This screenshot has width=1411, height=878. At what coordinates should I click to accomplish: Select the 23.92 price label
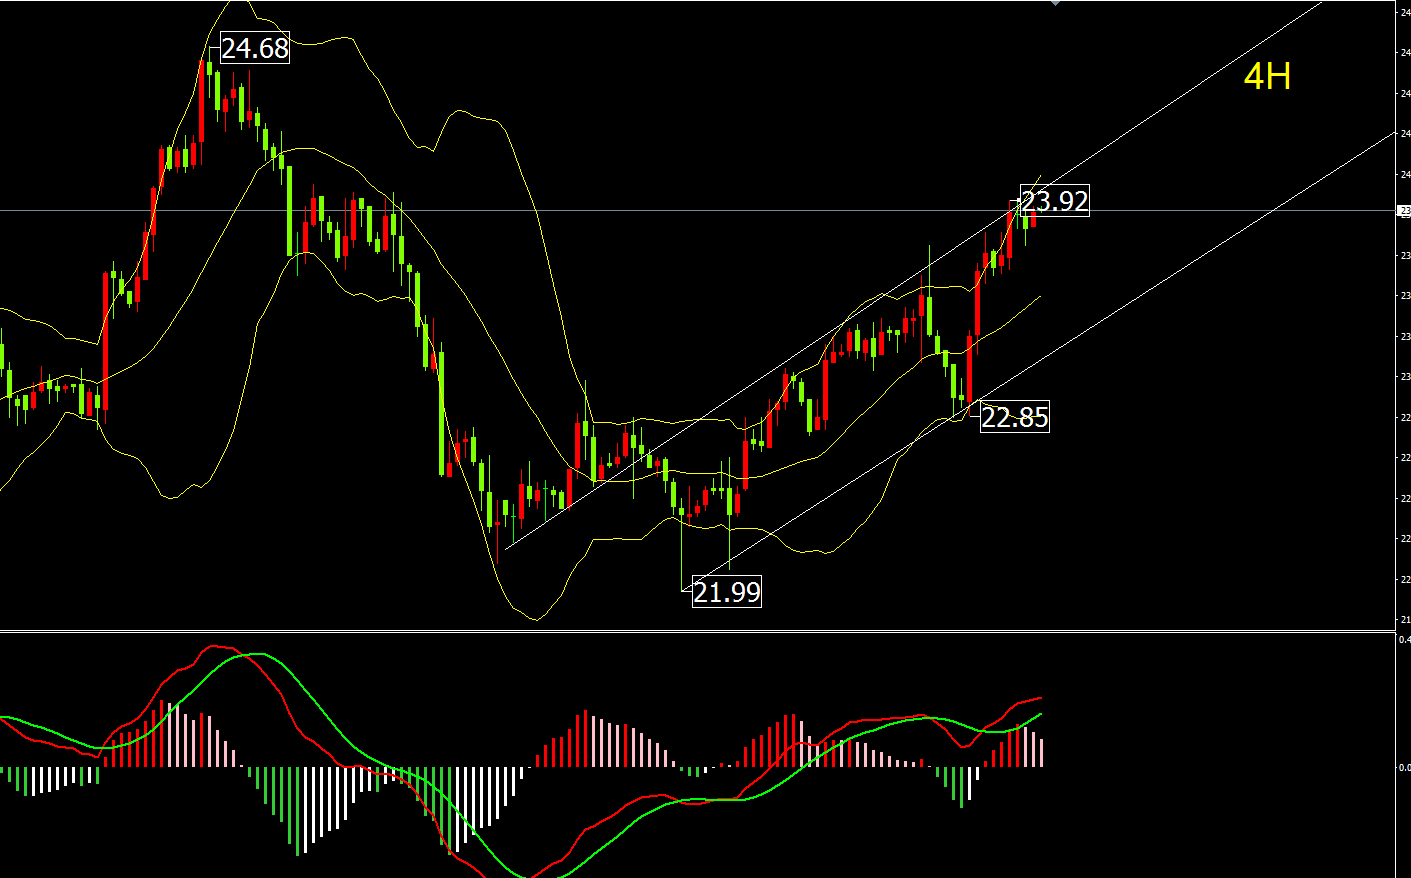point(1055,201)
